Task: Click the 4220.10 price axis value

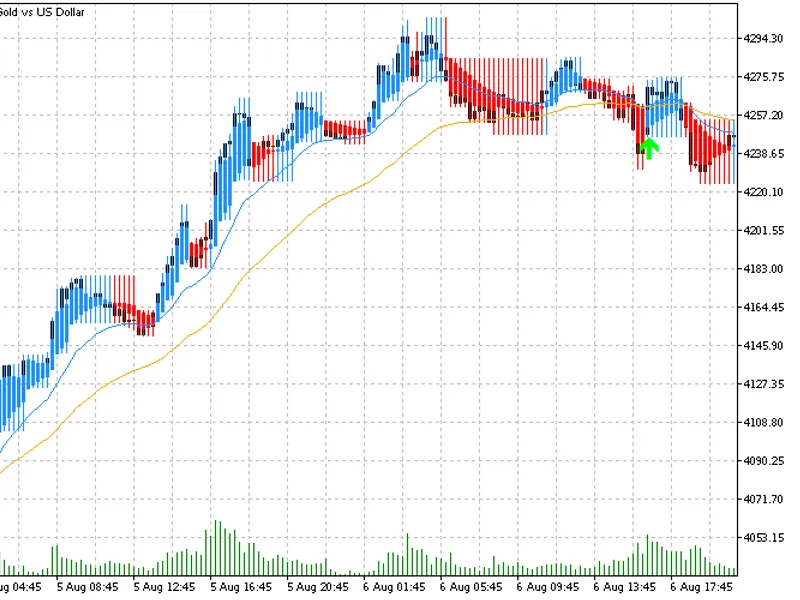Action: [x=763, y=192]
